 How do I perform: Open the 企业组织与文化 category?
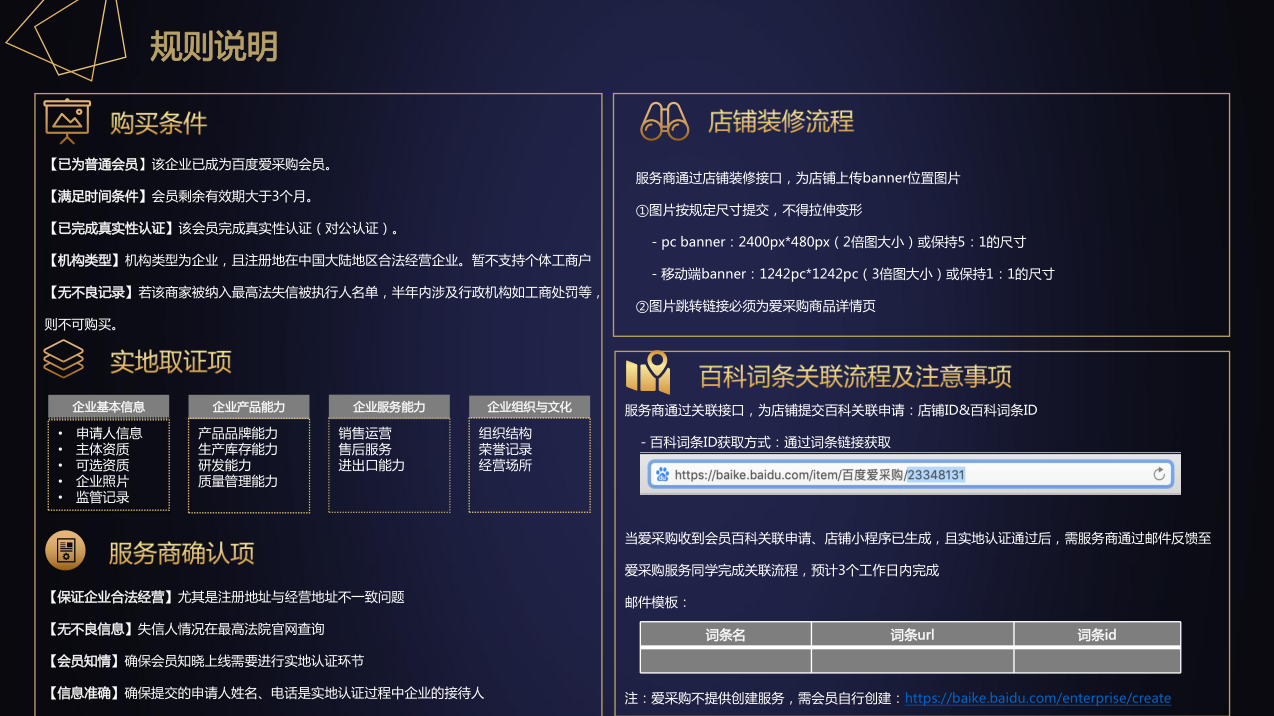528,406
